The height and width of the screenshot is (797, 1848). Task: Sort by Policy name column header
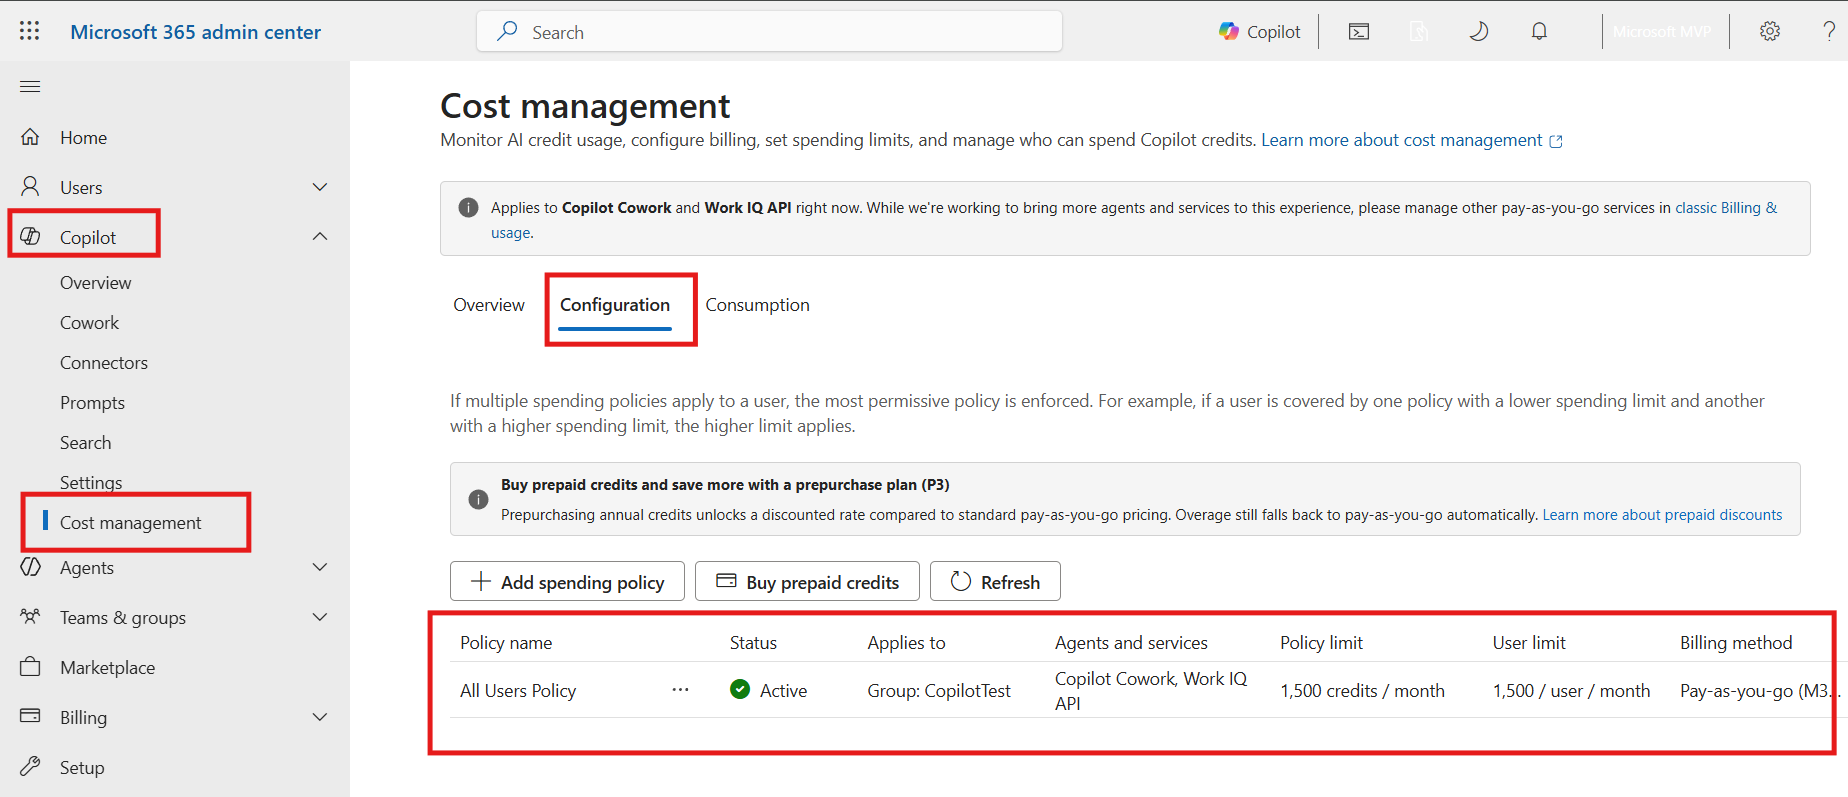click(506, 643)
